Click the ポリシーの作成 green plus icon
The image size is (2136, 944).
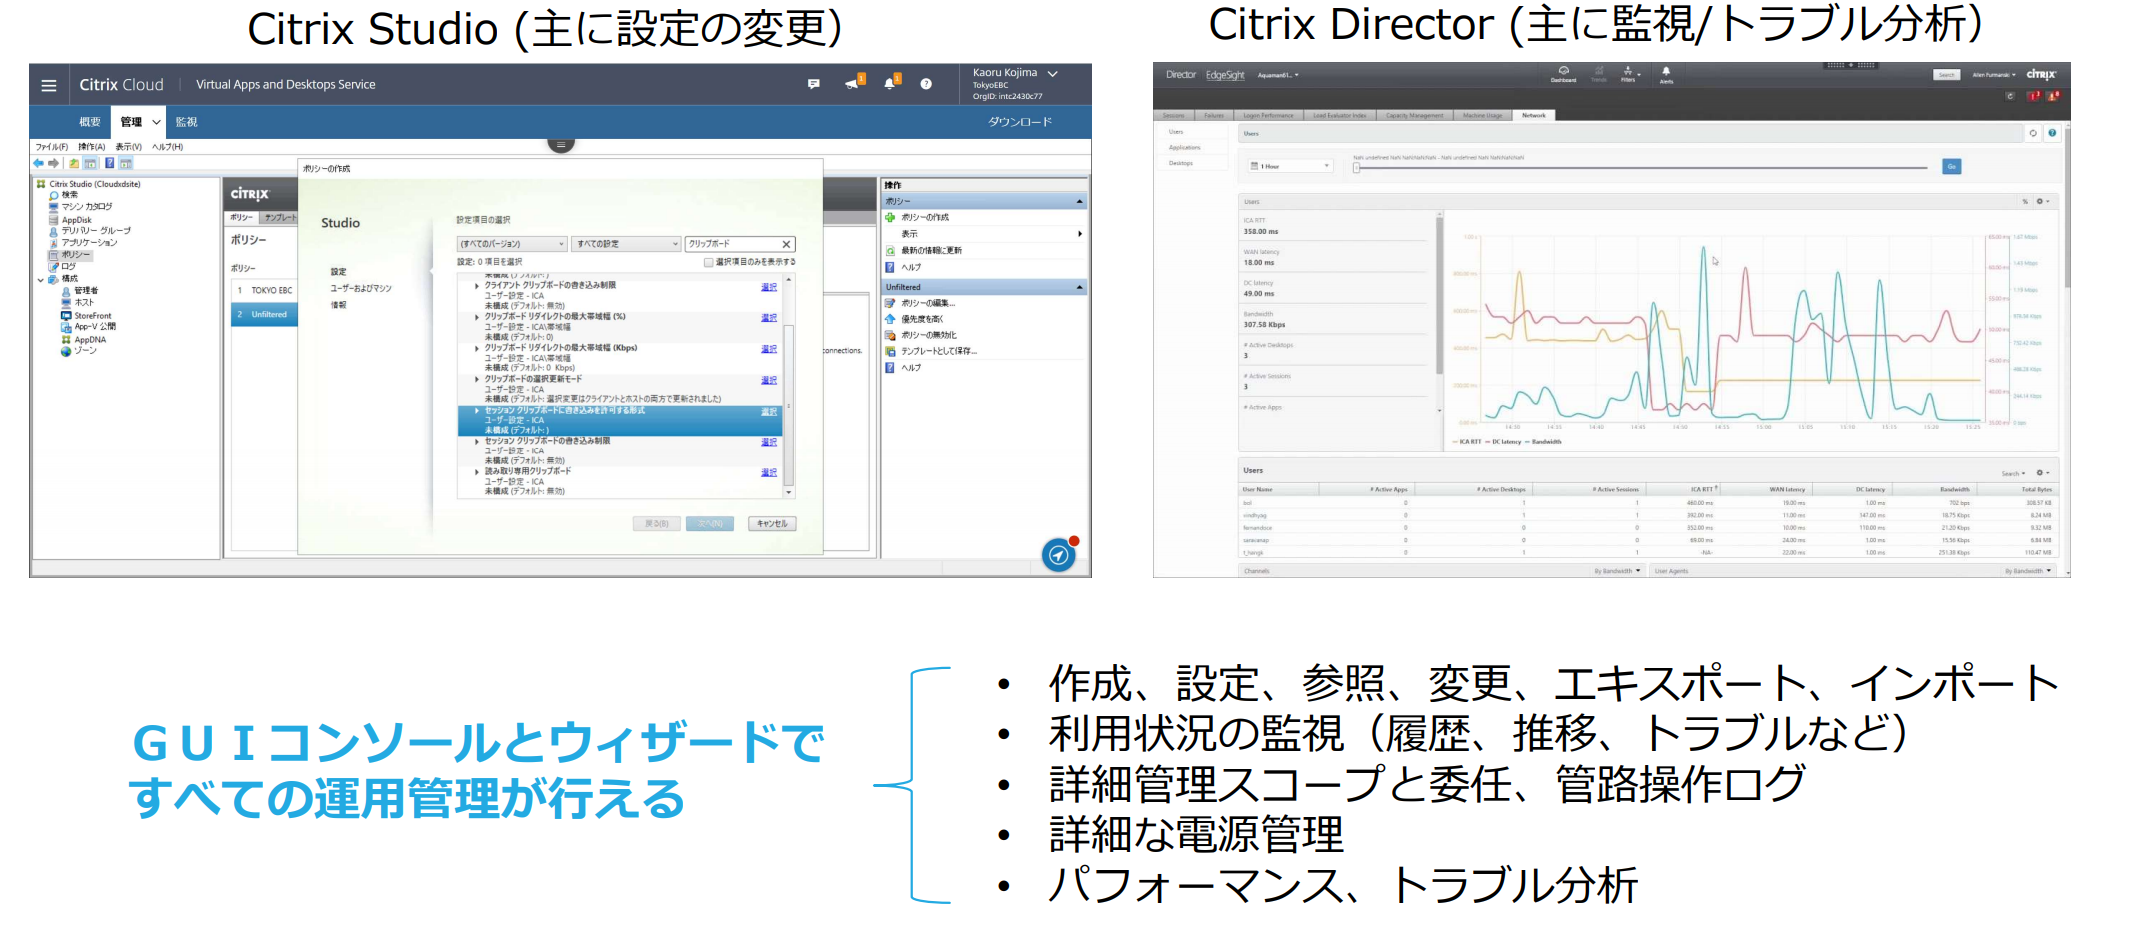pyautogui.click(x=889, y=217)
